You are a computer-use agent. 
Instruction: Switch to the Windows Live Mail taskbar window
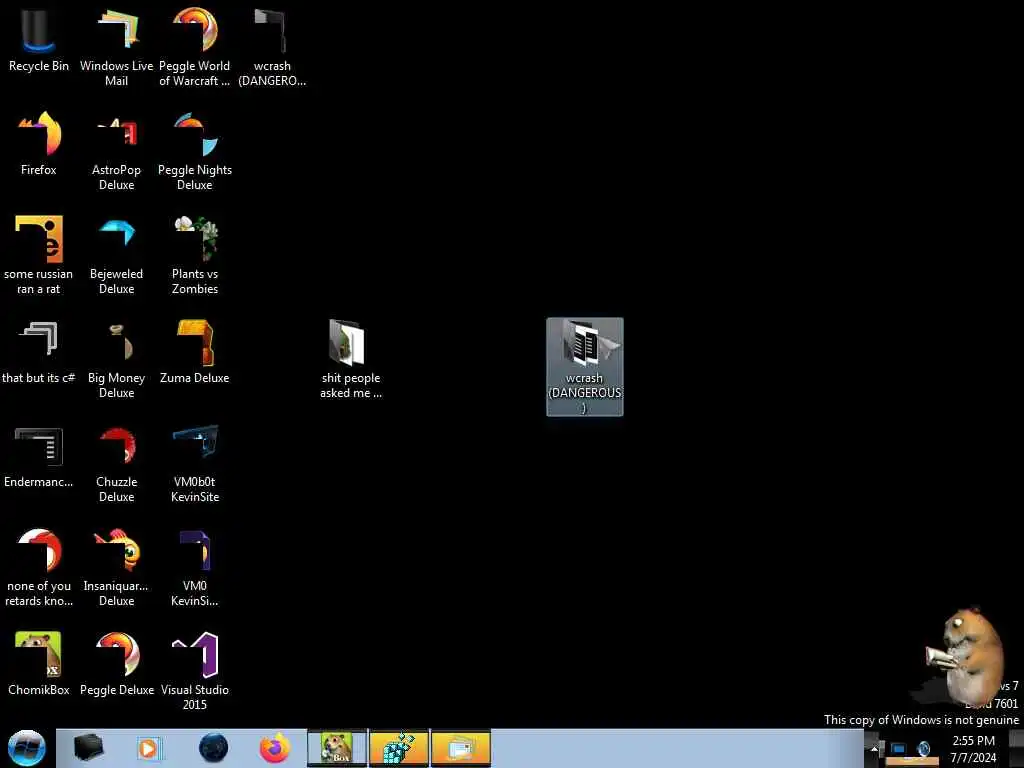[460, 748]
